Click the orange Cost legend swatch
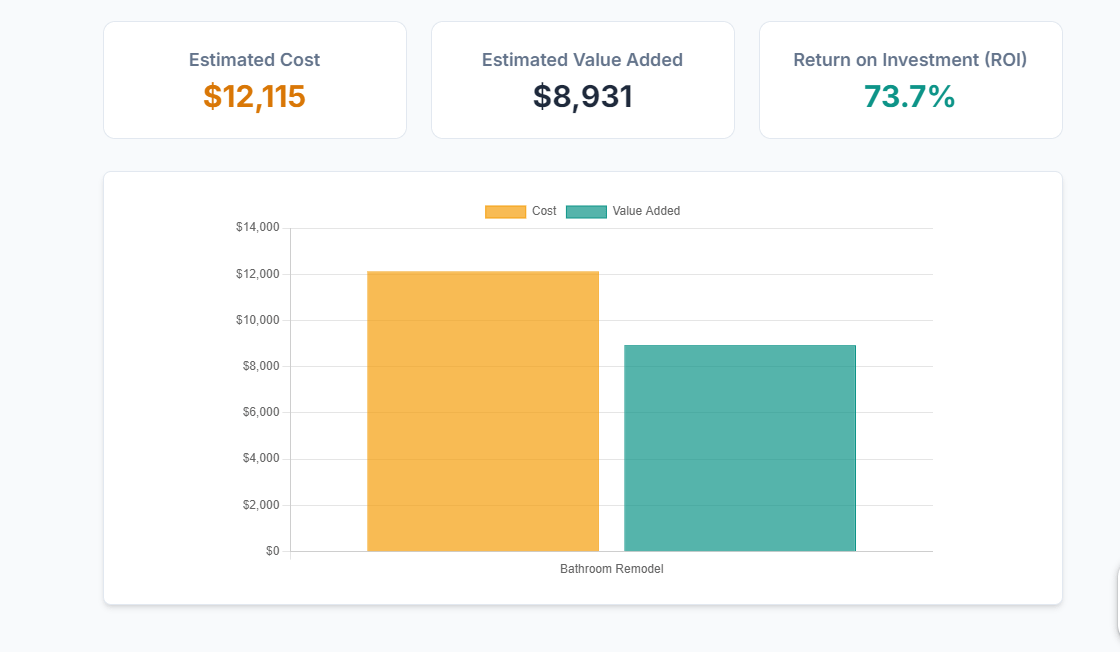The image size is (1120, 652). pyautogui.click(x=505, y=211)
